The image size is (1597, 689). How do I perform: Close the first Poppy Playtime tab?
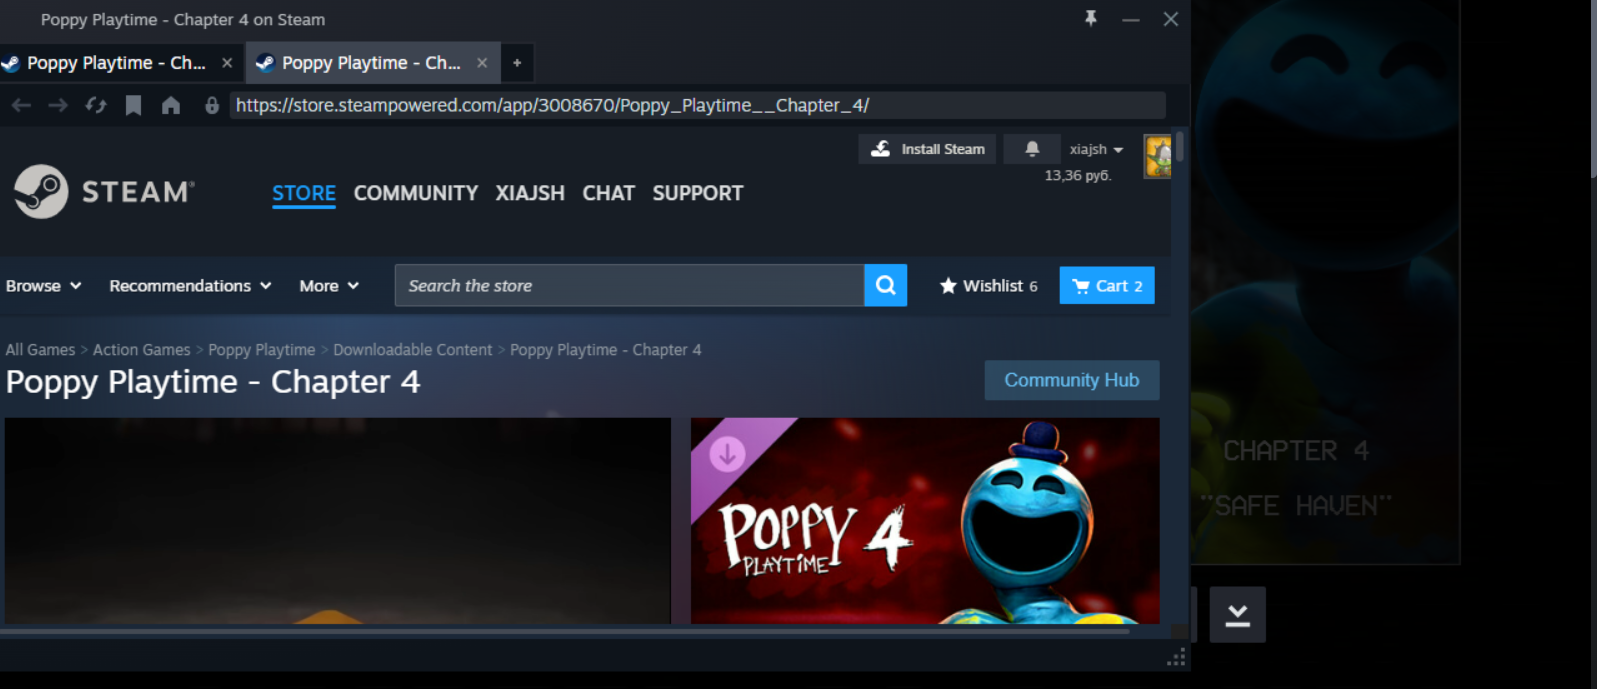[x=227, y=62]
